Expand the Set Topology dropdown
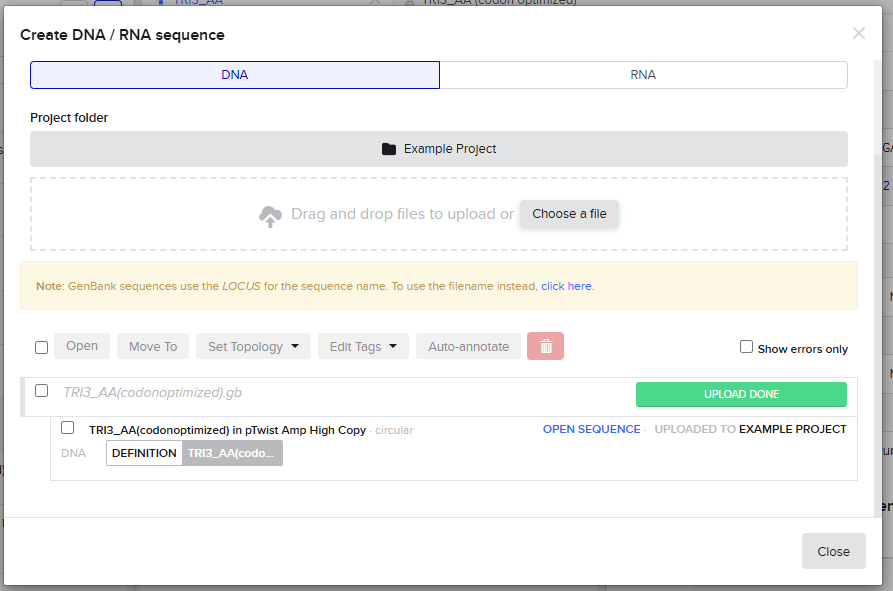Image resolution: width=893 pixels, height=591 pixels. (253, 346)
